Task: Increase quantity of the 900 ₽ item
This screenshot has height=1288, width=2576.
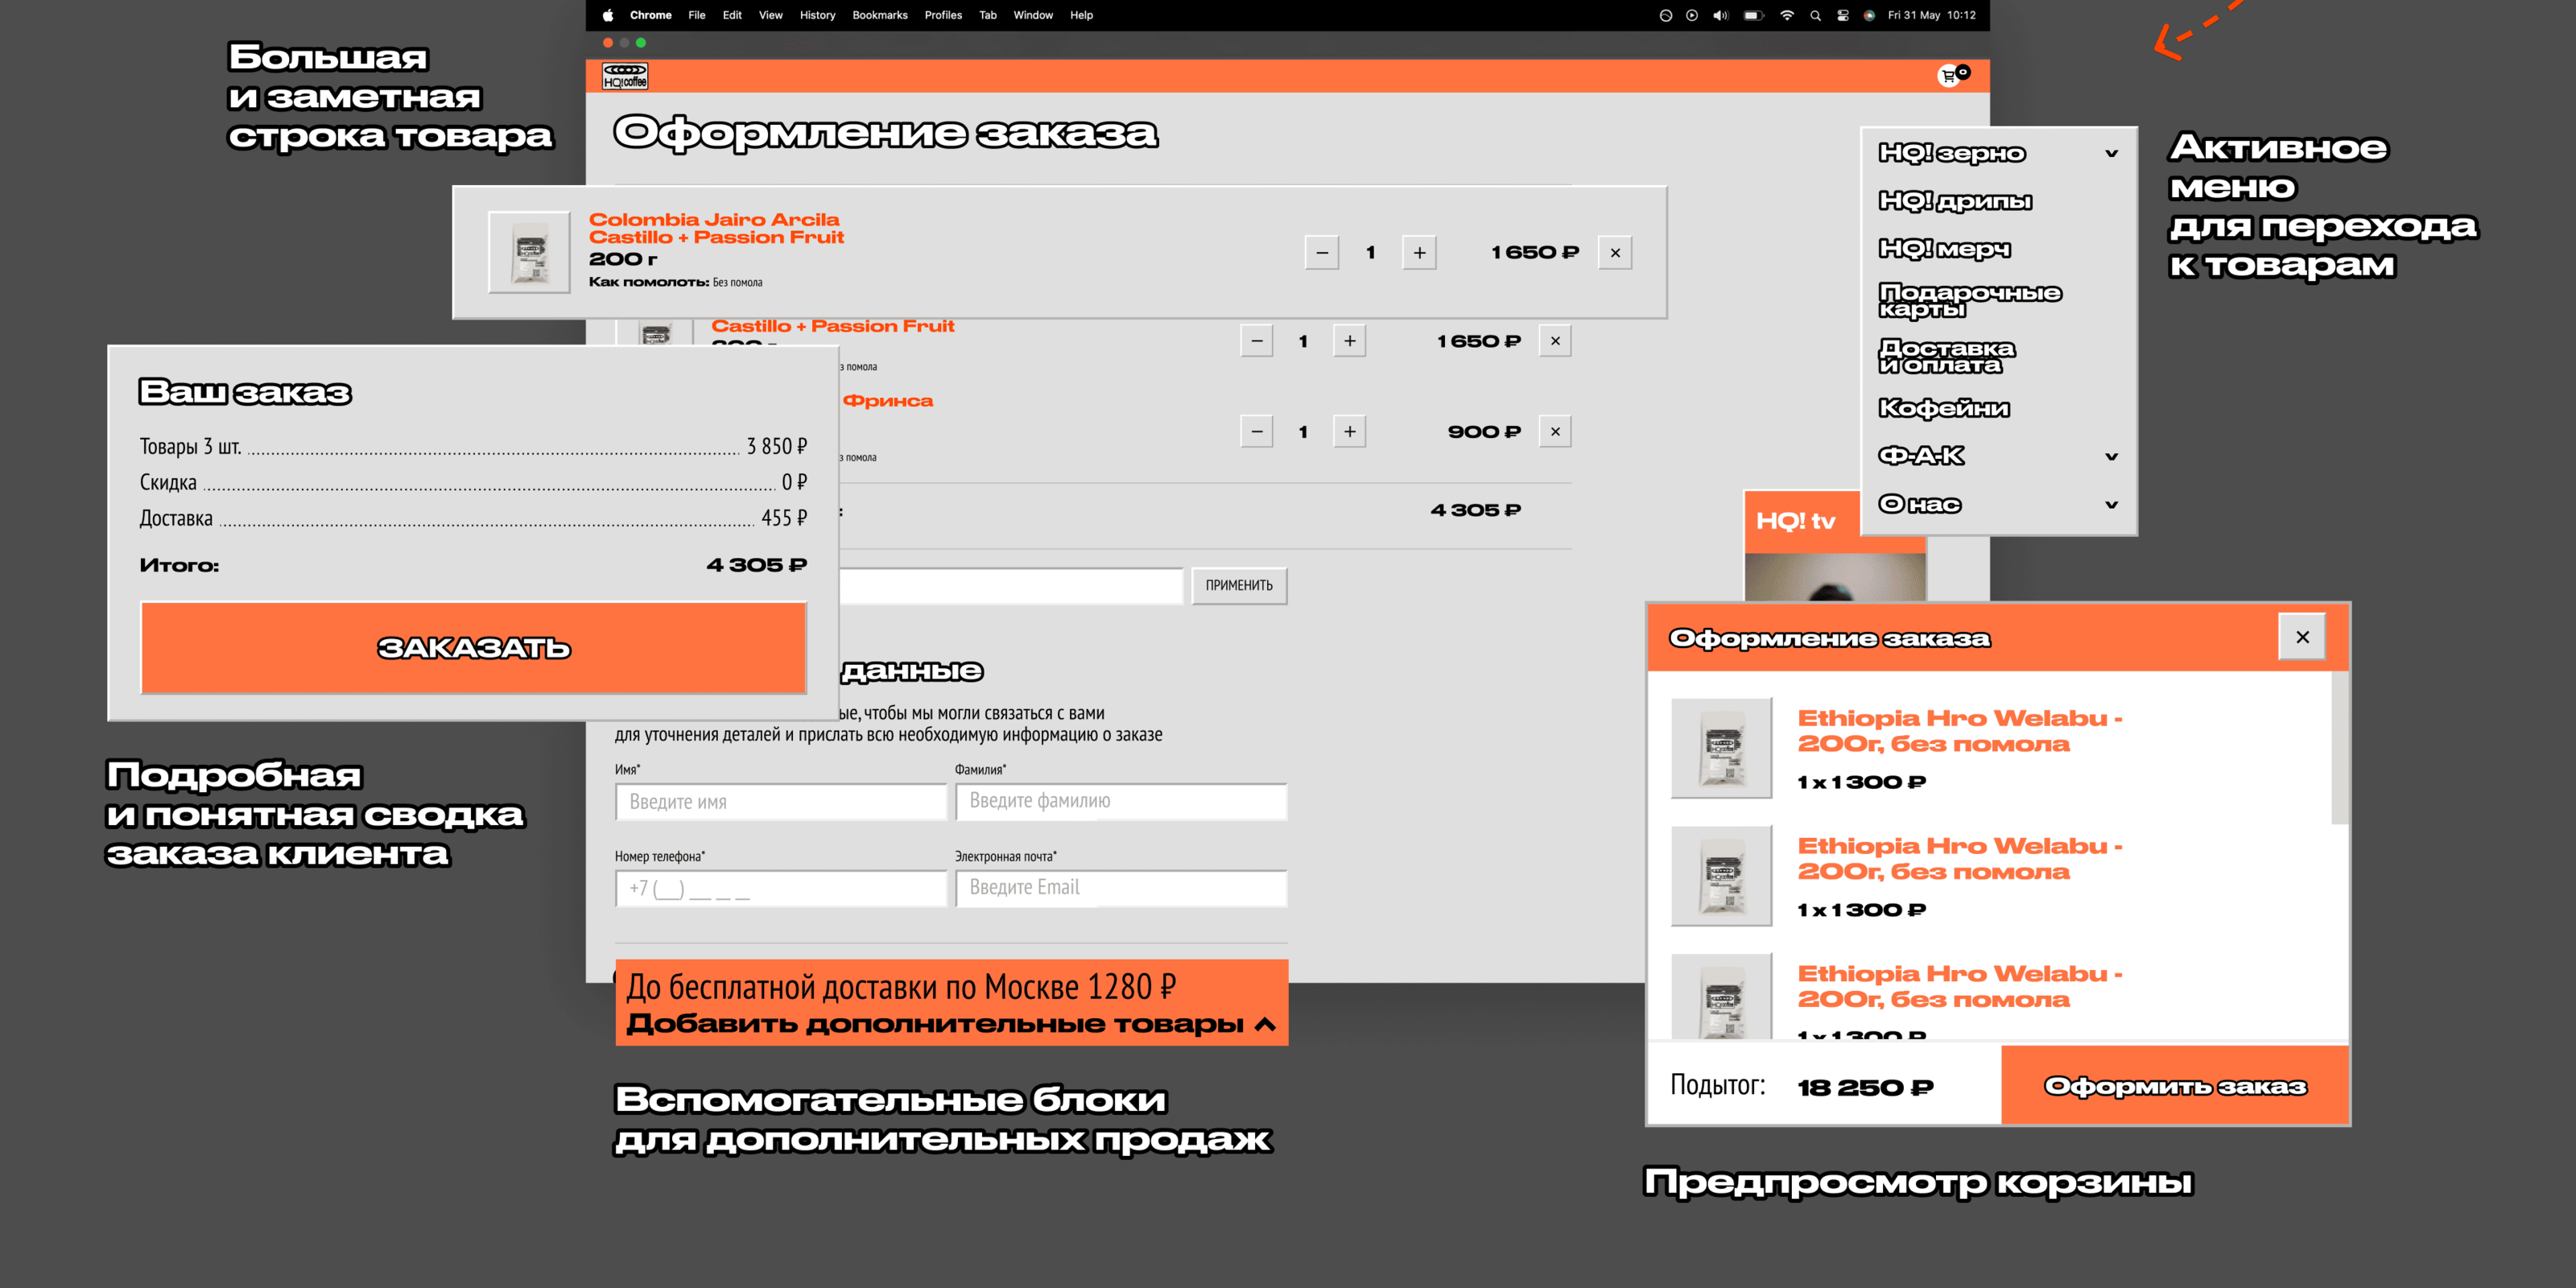Action: [x=1350, y=432]
